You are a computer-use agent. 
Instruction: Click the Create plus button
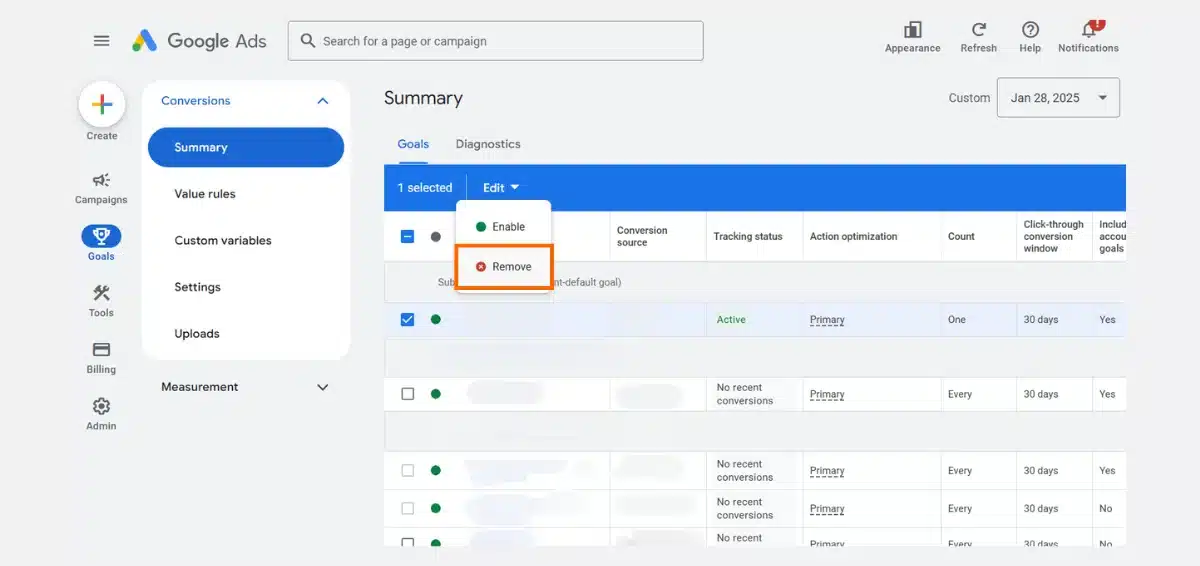102,105
